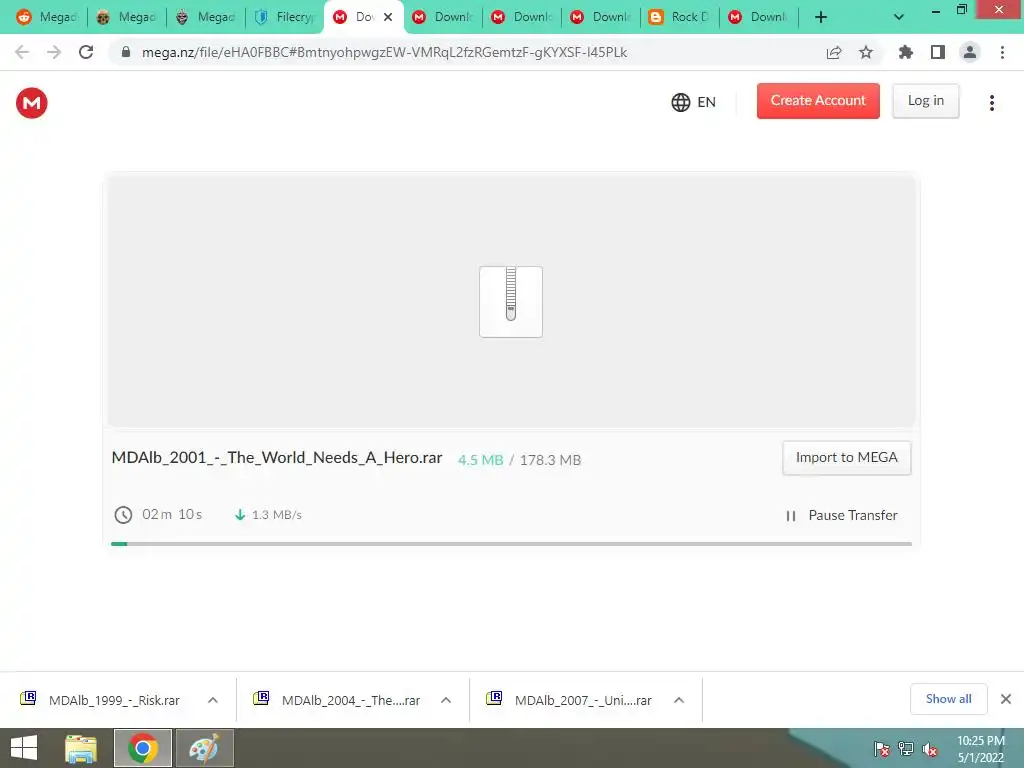
Task: Open the Chrome three-dot menu
Action: point(1002,52)
